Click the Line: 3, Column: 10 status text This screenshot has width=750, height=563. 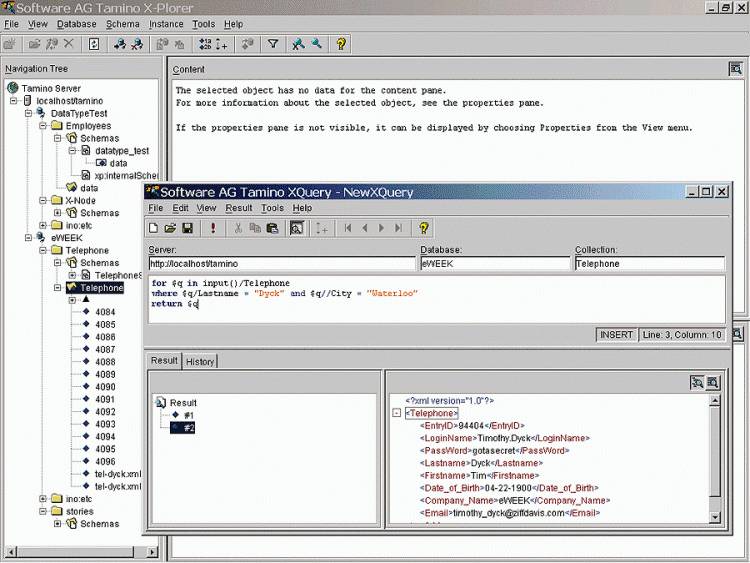click(682, 335)
